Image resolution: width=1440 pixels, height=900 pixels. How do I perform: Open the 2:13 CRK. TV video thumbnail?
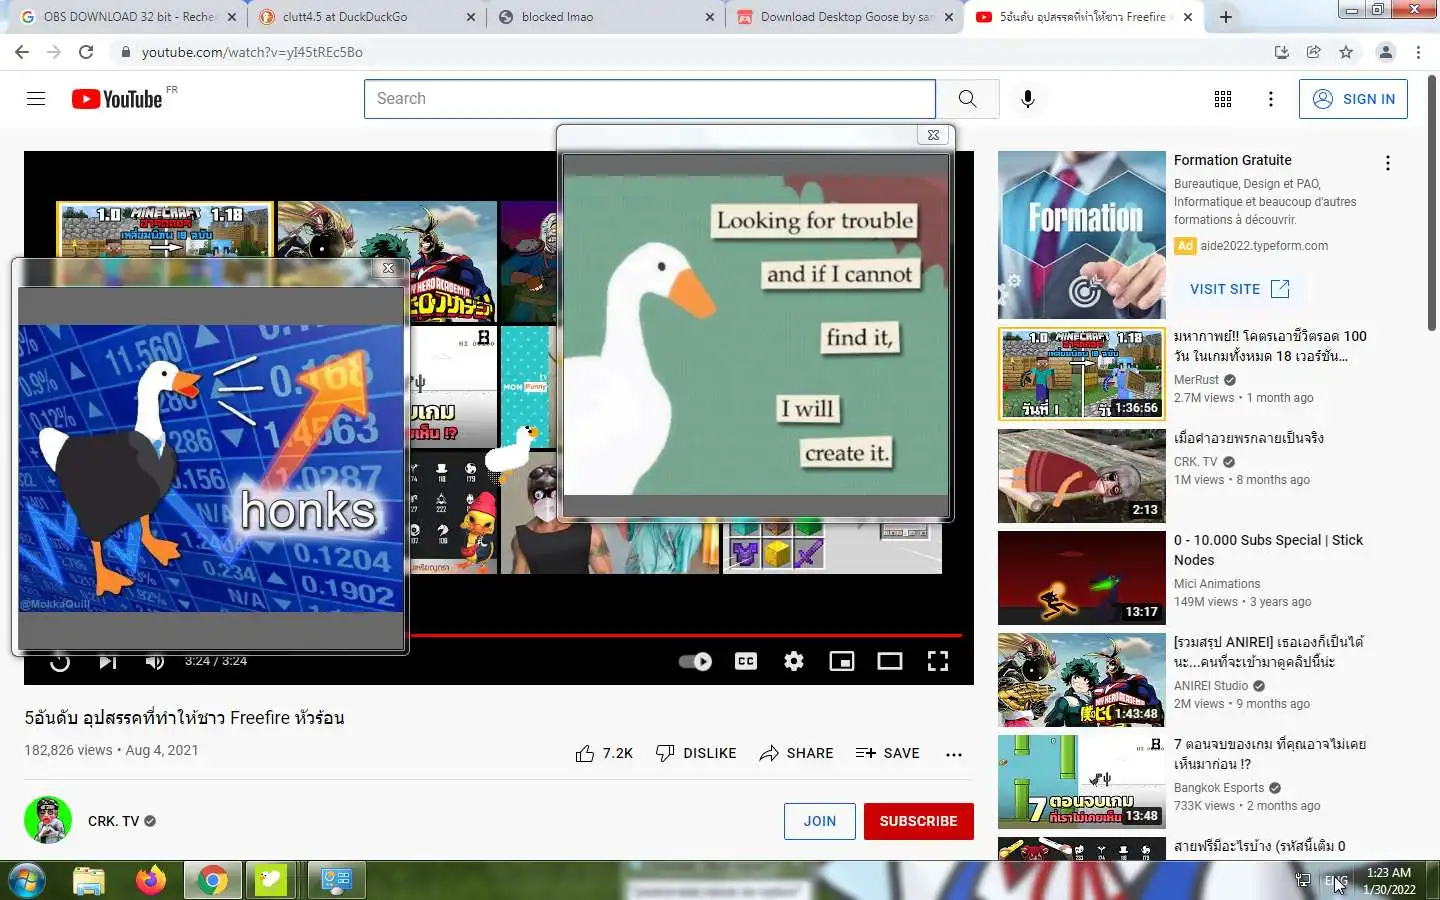click(1081, 476)
